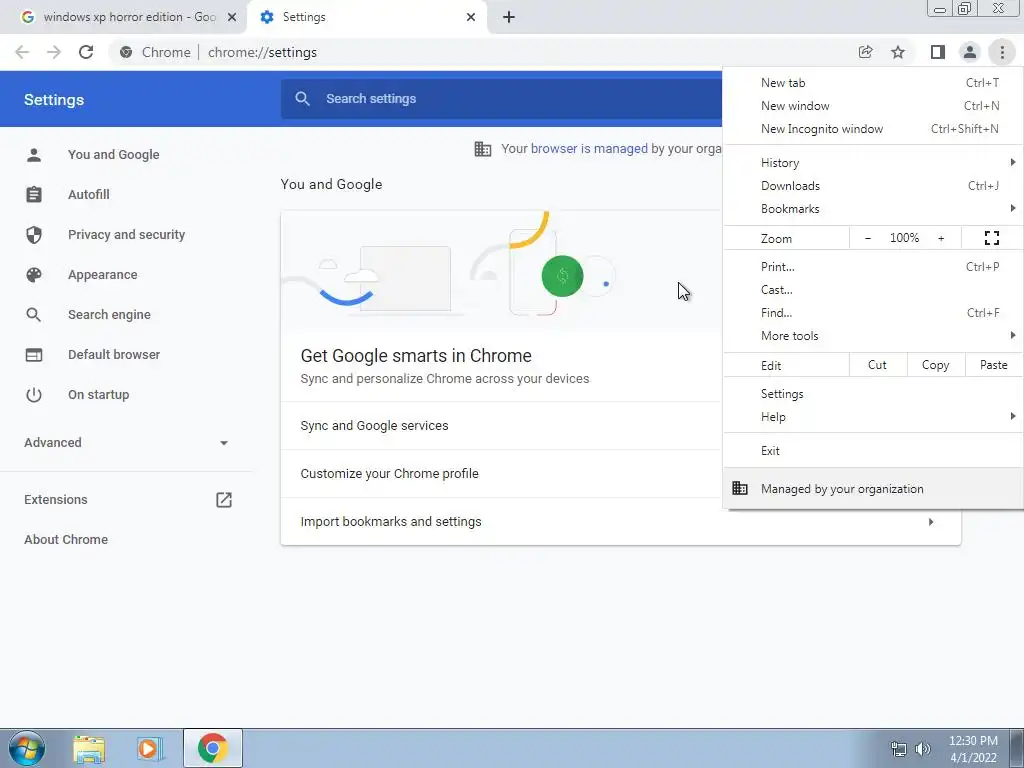This screenshot has width=1024, height=768.
Task: Close the Settings tab
Action: point(471,17)
